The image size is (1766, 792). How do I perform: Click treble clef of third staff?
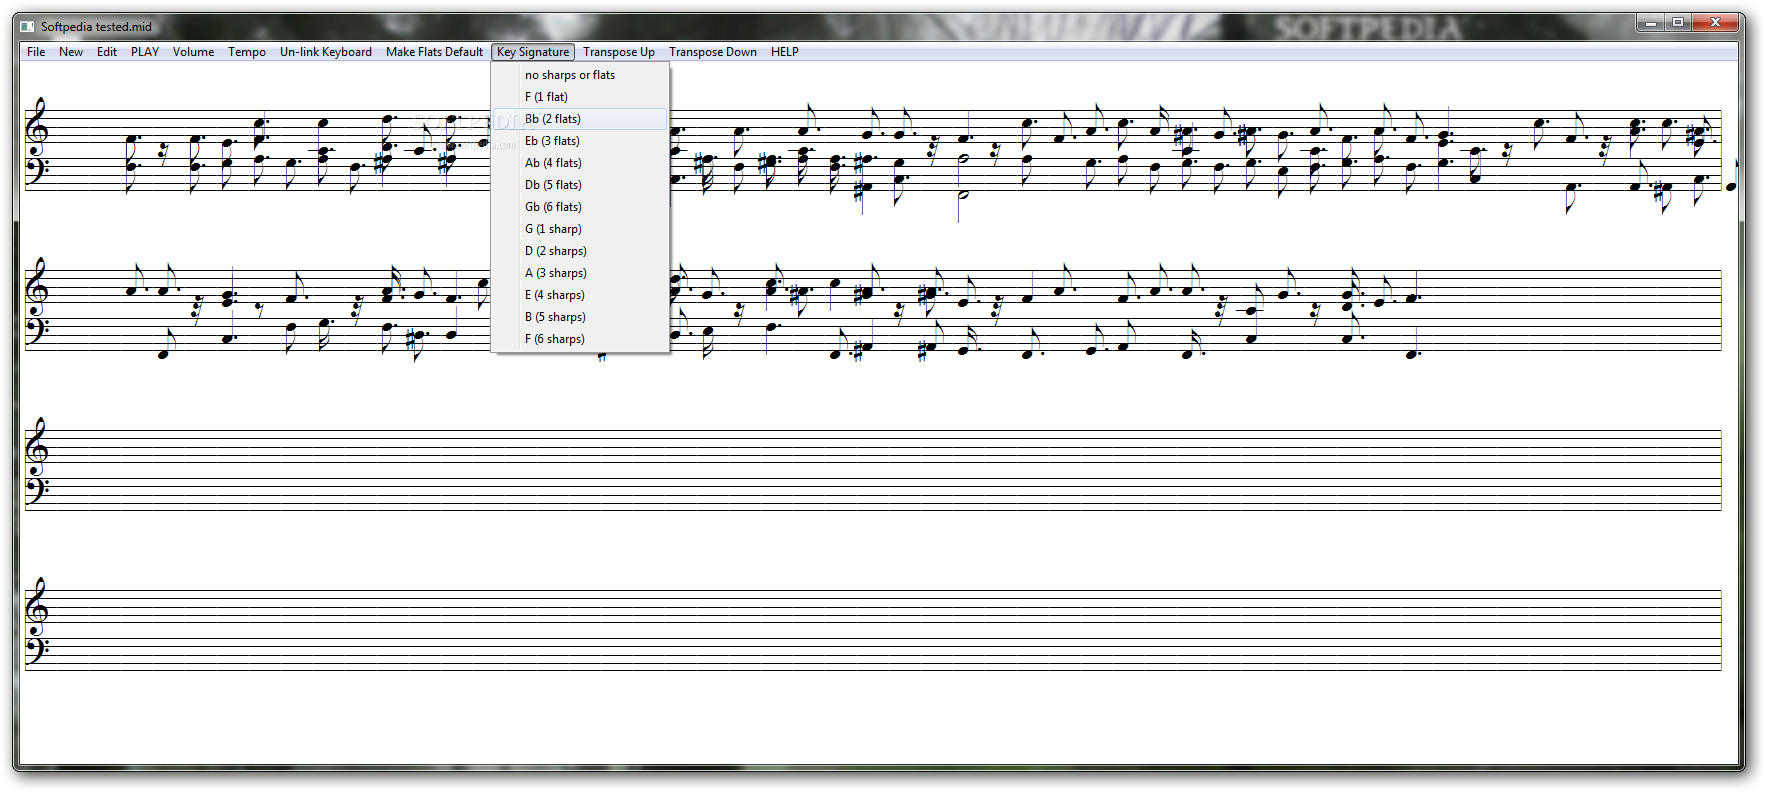(37, 446)
